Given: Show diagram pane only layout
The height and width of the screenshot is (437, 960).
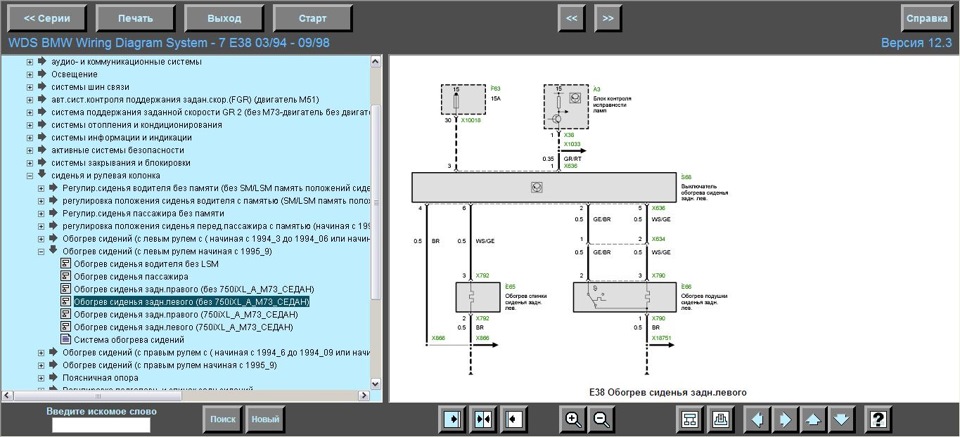Looking at the screenshot, I should [x=514, y=419].
